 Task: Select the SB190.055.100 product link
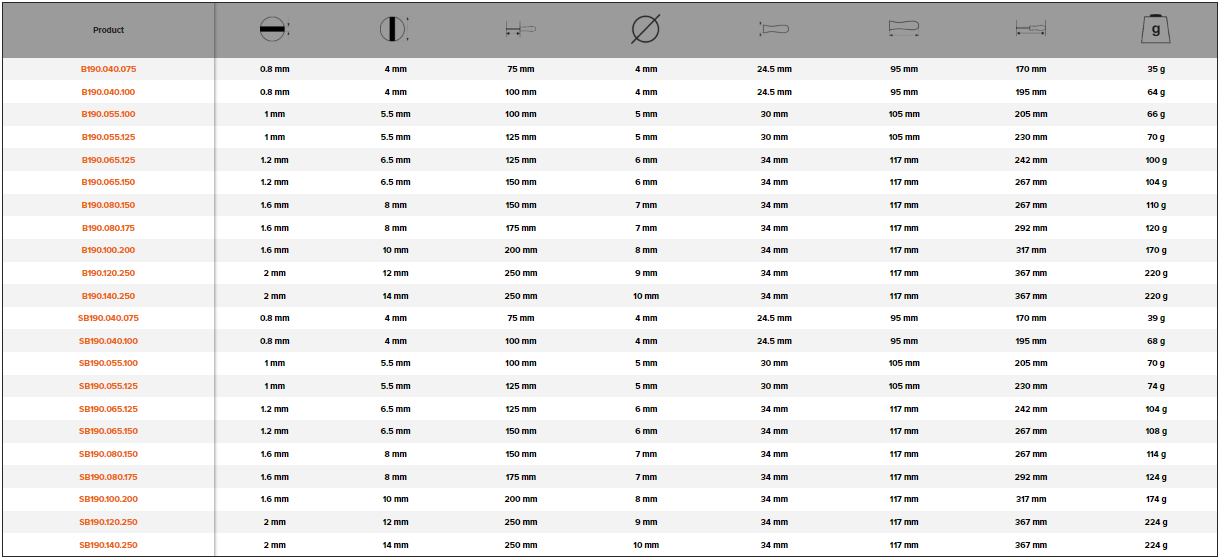point(108,363)
